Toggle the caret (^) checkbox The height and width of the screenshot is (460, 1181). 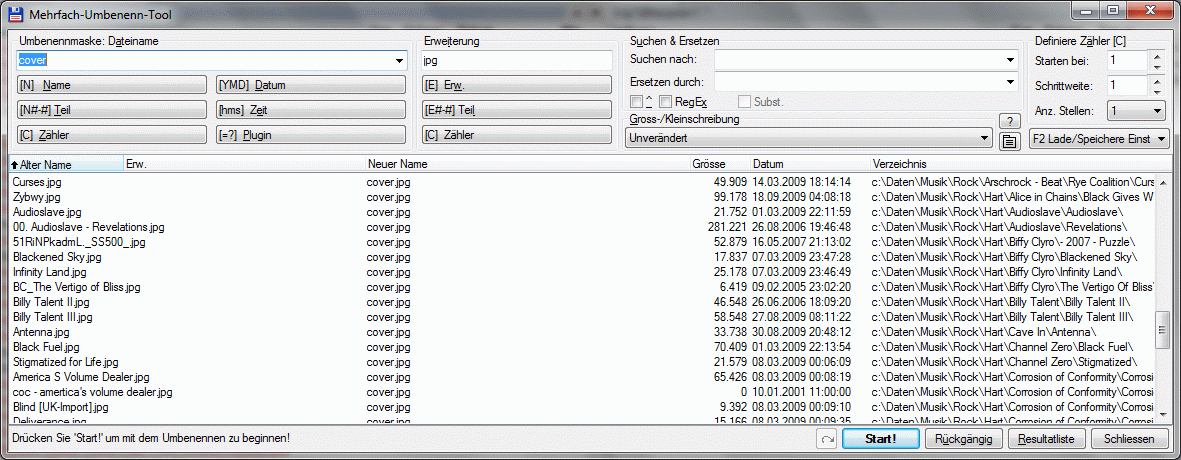637,102
